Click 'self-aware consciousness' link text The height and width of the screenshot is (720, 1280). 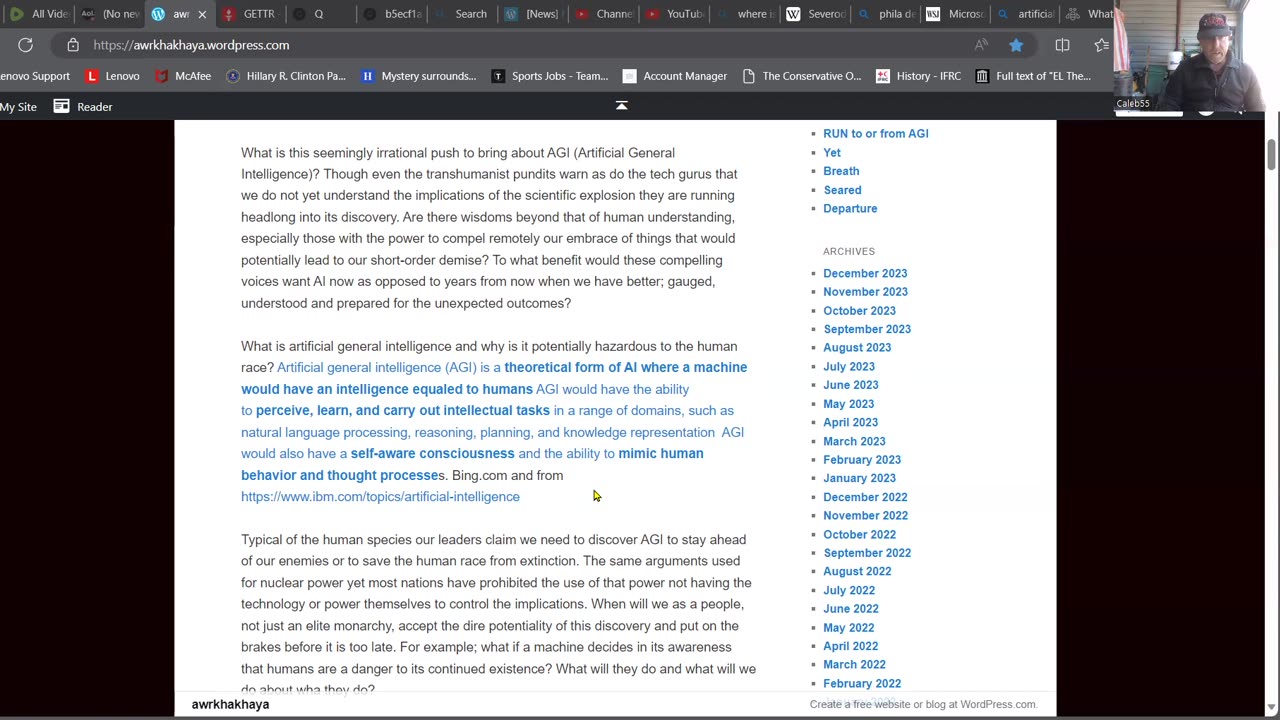(x=432, y=453)
